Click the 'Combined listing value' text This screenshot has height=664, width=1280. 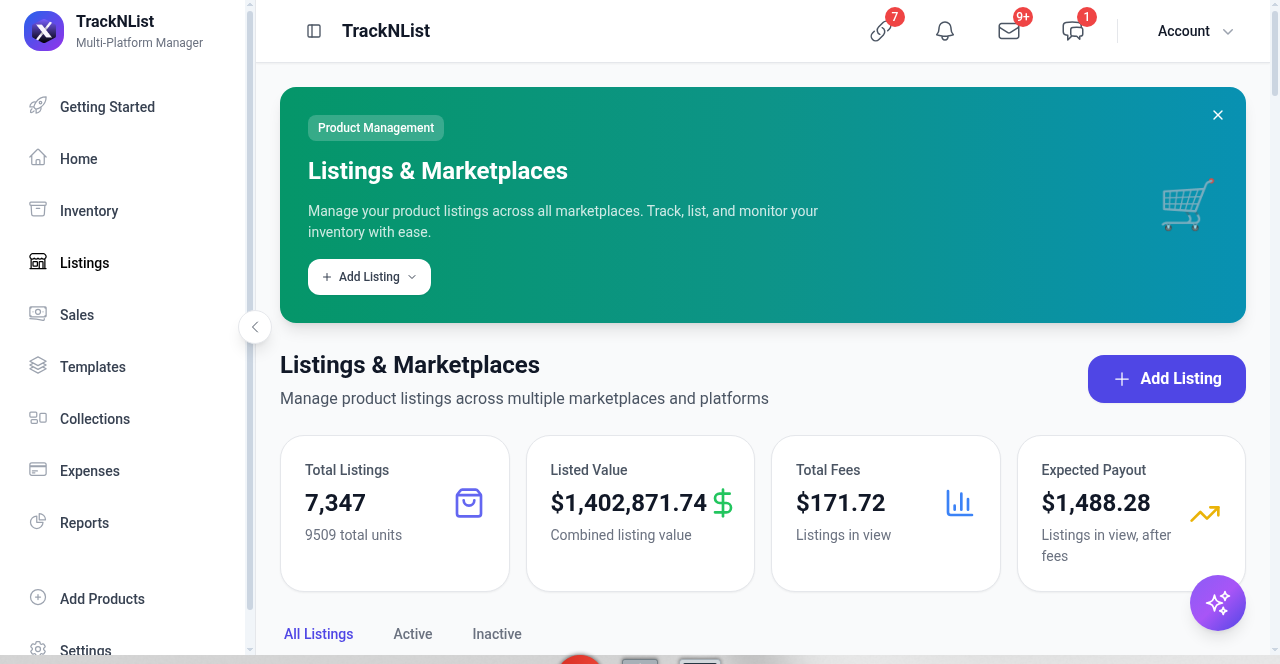pyautogui.click(x=621, y=535)
